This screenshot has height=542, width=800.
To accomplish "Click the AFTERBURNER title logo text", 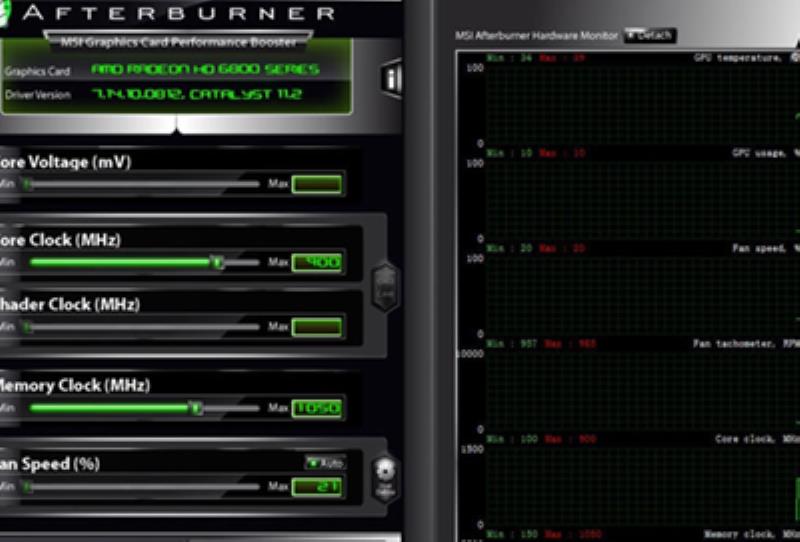I will tap(179, 13).
